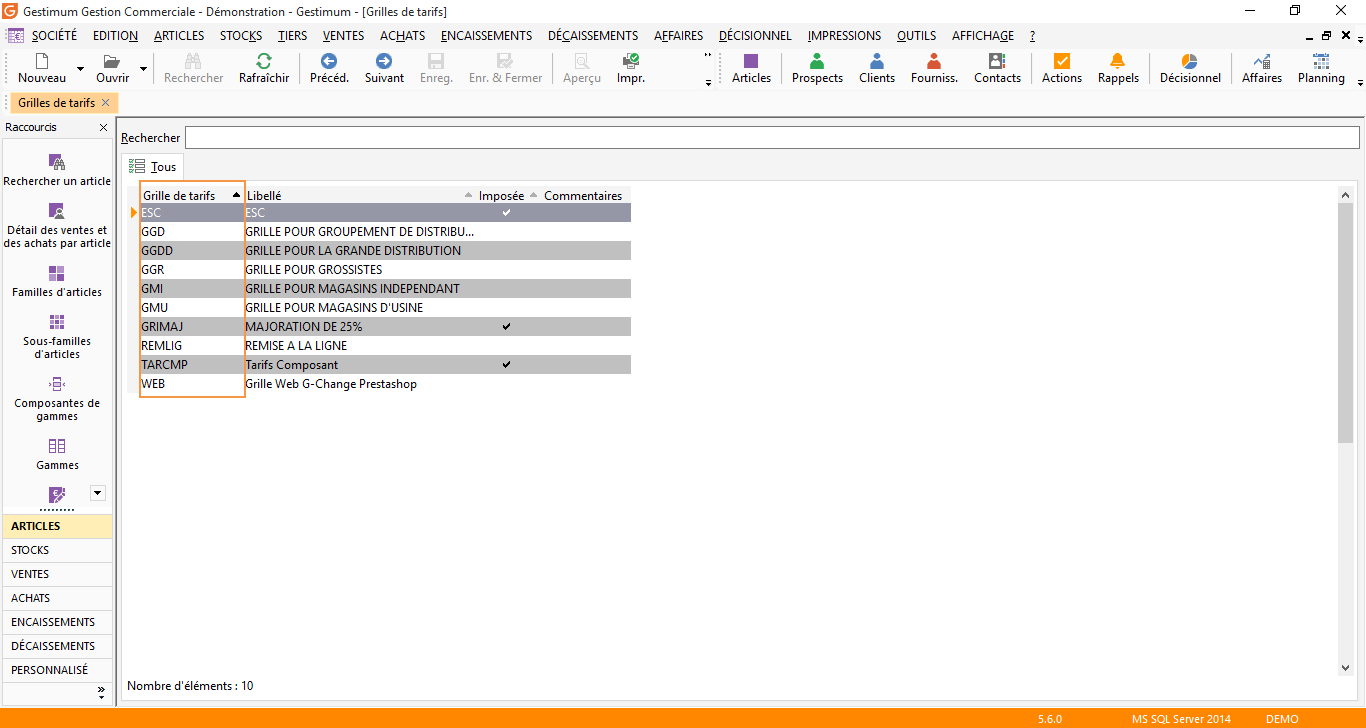Open the ENCAISSEMENTS menu
The height and width of the screenshot is (728, 1366).
coord(486,36)
